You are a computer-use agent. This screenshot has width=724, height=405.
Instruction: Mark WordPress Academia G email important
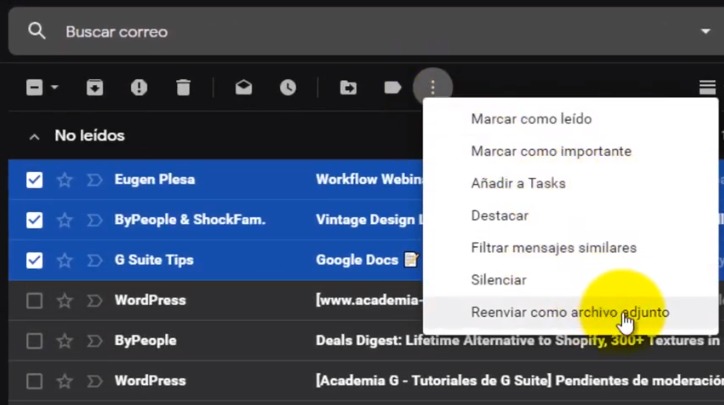pos(95,381)
